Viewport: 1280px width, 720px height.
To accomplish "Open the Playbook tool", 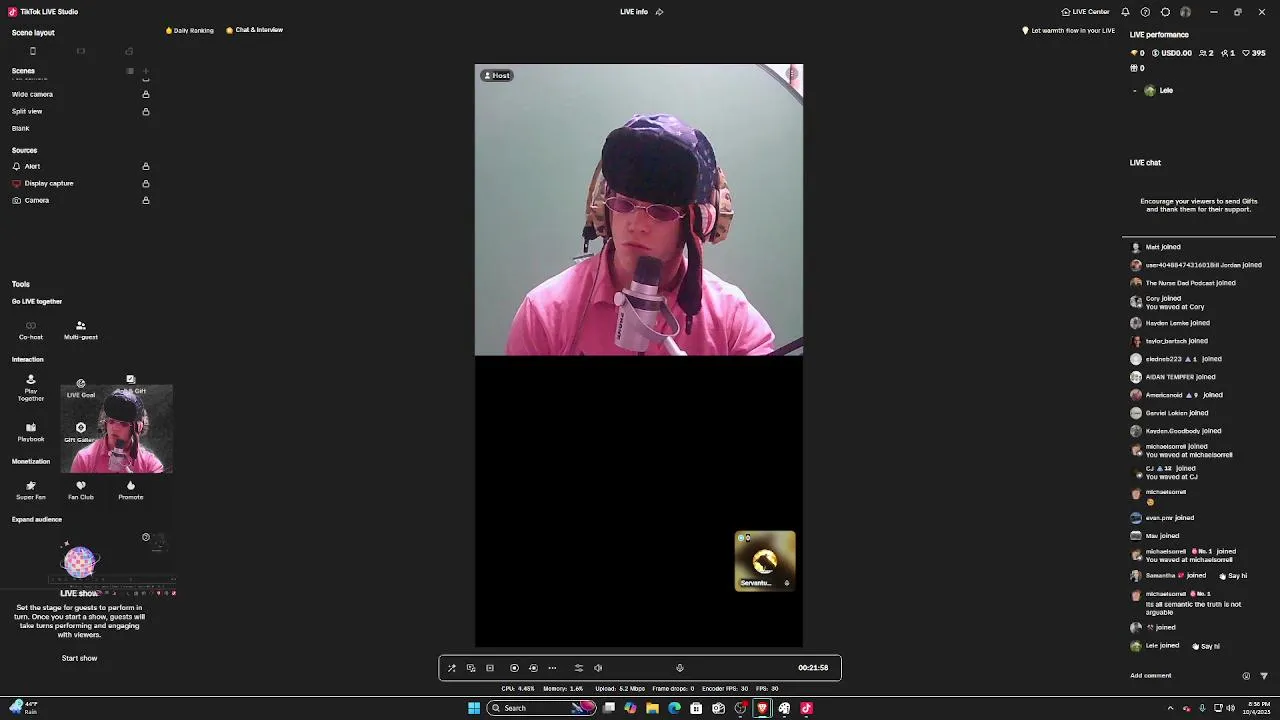I will click(31, 432).
